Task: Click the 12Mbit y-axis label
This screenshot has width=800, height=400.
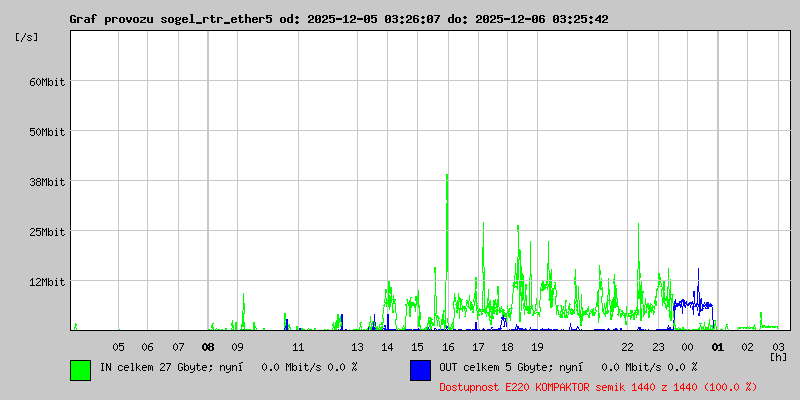Action: pos(46,282)
